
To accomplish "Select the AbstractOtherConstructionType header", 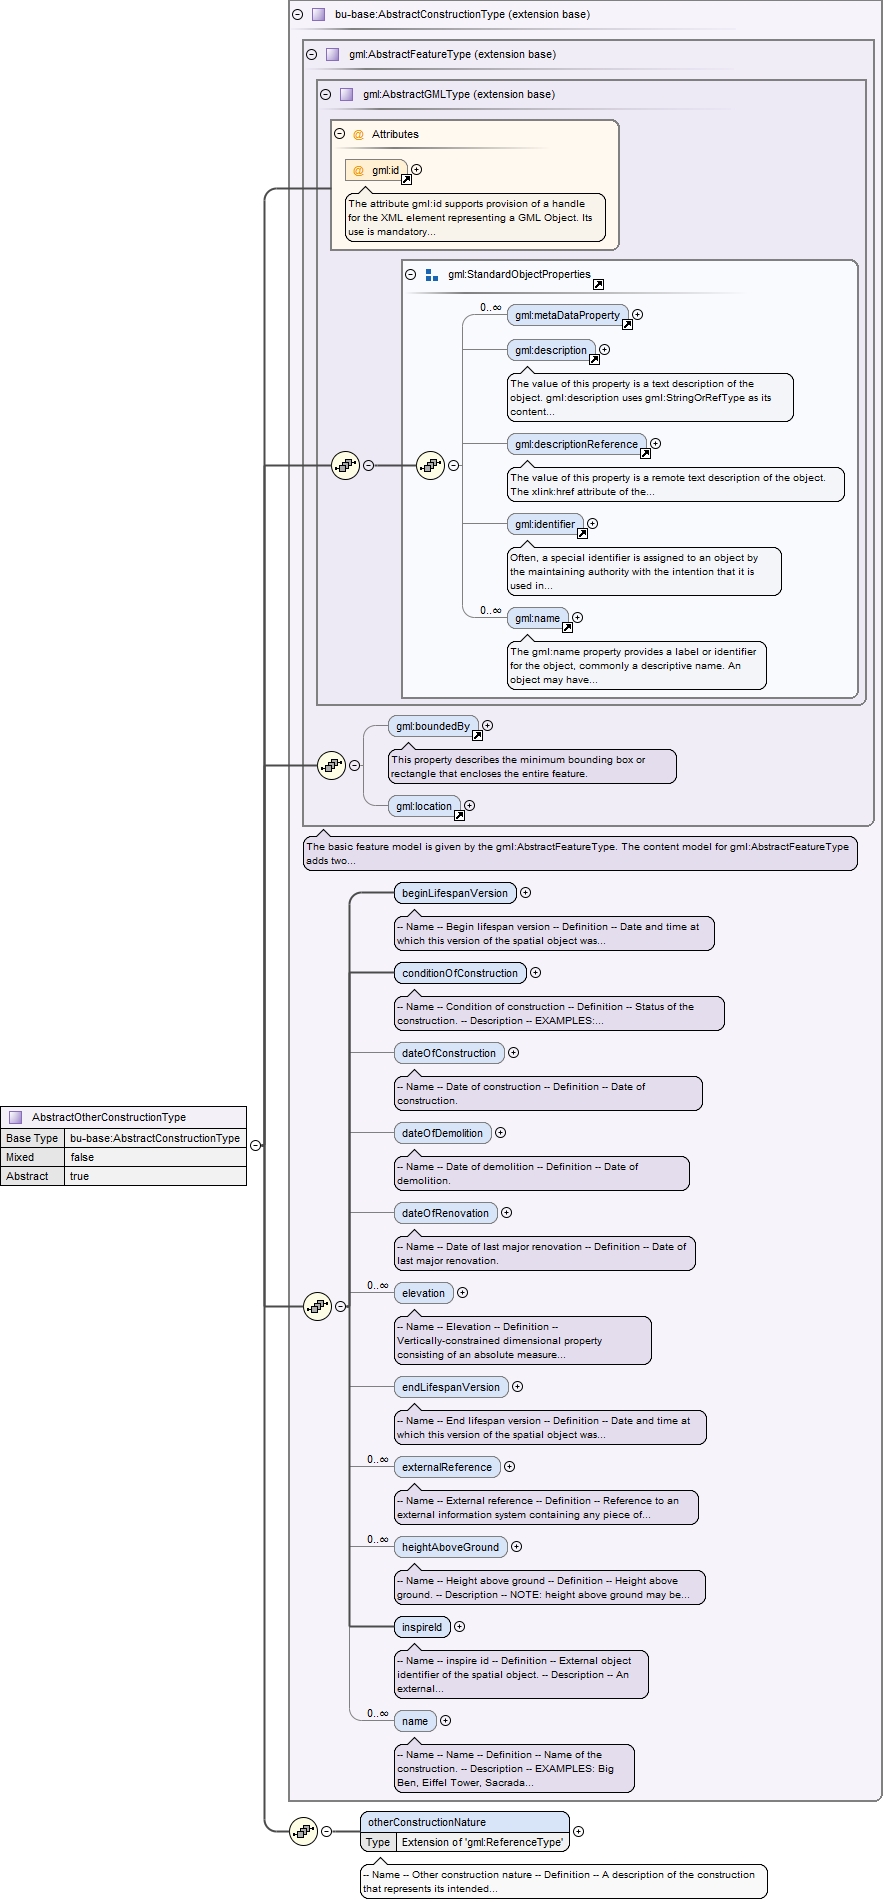I will (x=124, y=1117).
